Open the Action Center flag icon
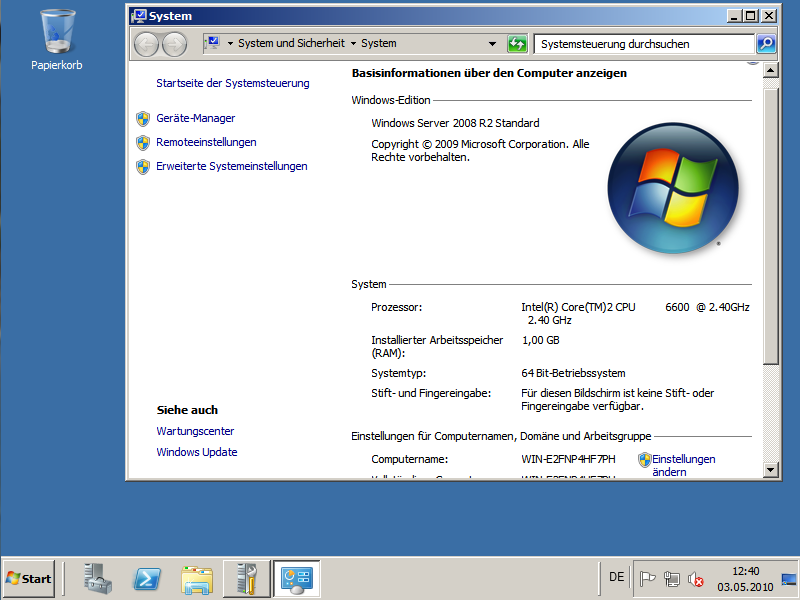 point(647,579)
